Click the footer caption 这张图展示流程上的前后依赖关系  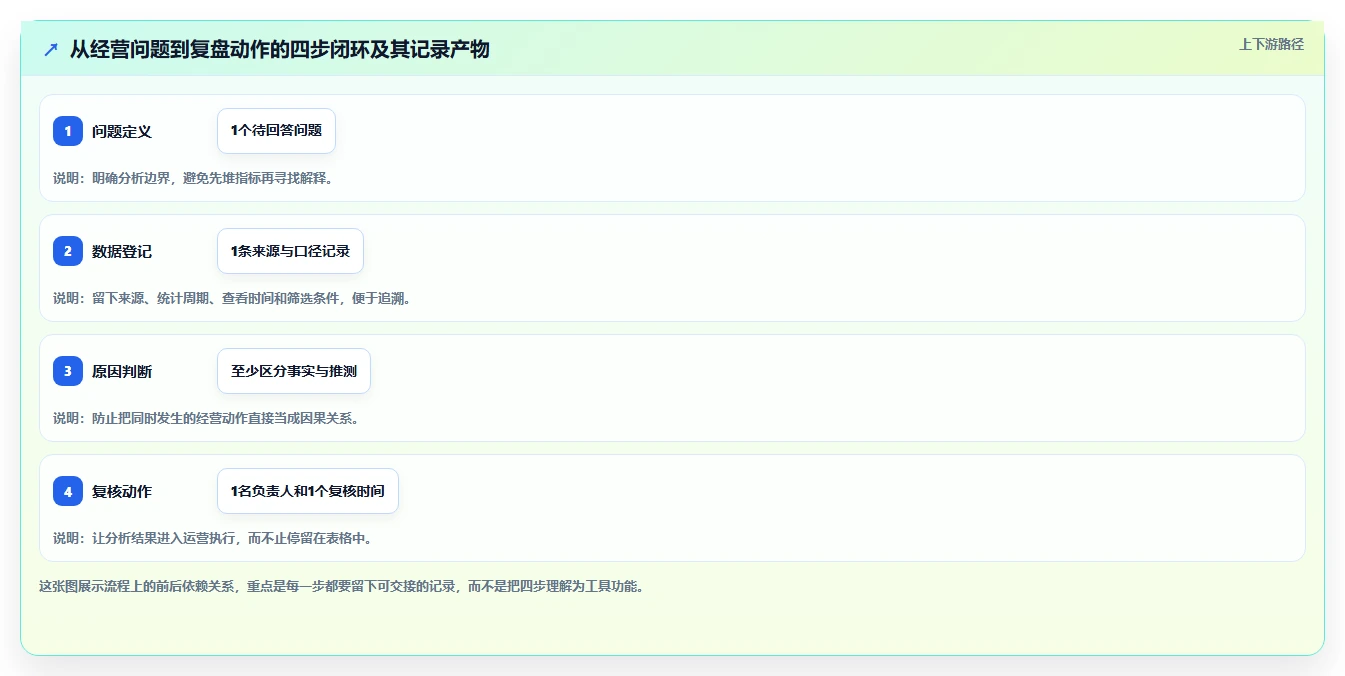[x=342, y=586]
